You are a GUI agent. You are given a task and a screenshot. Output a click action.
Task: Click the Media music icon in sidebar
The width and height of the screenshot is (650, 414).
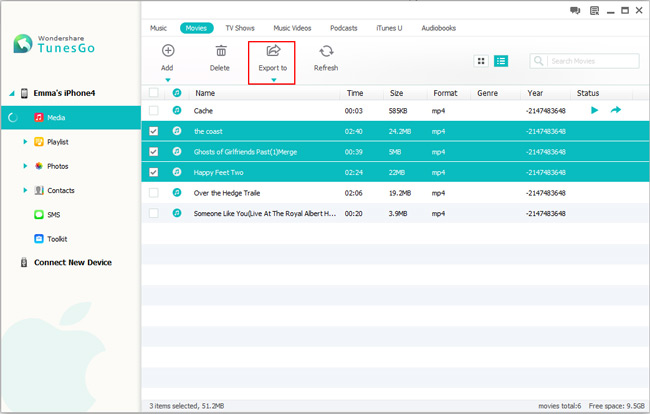tap(39, 117)
